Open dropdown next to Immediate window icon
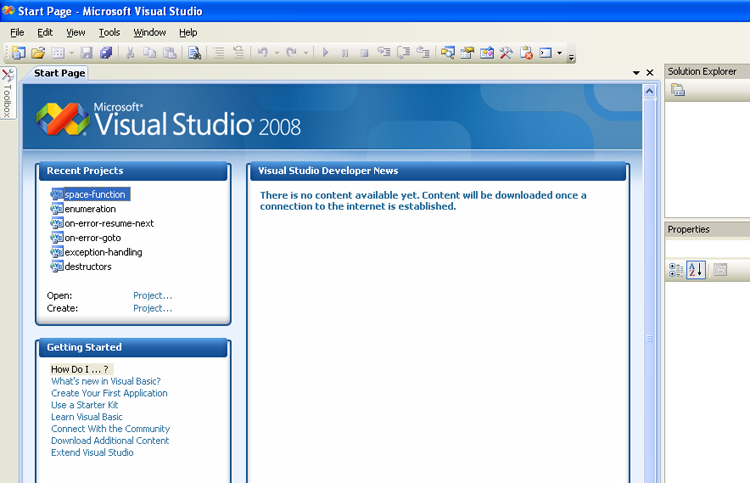Screen dimensions: 750x483 point(559,53)
